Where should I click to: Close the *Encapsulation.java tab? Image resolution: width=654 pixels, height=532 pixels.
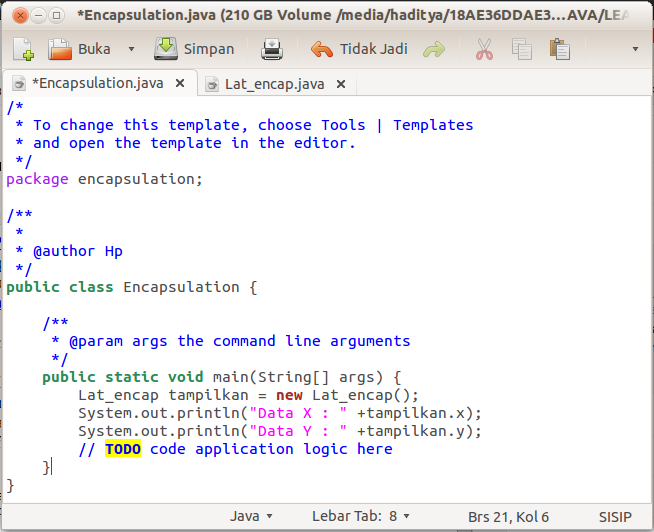click(180, 83)
